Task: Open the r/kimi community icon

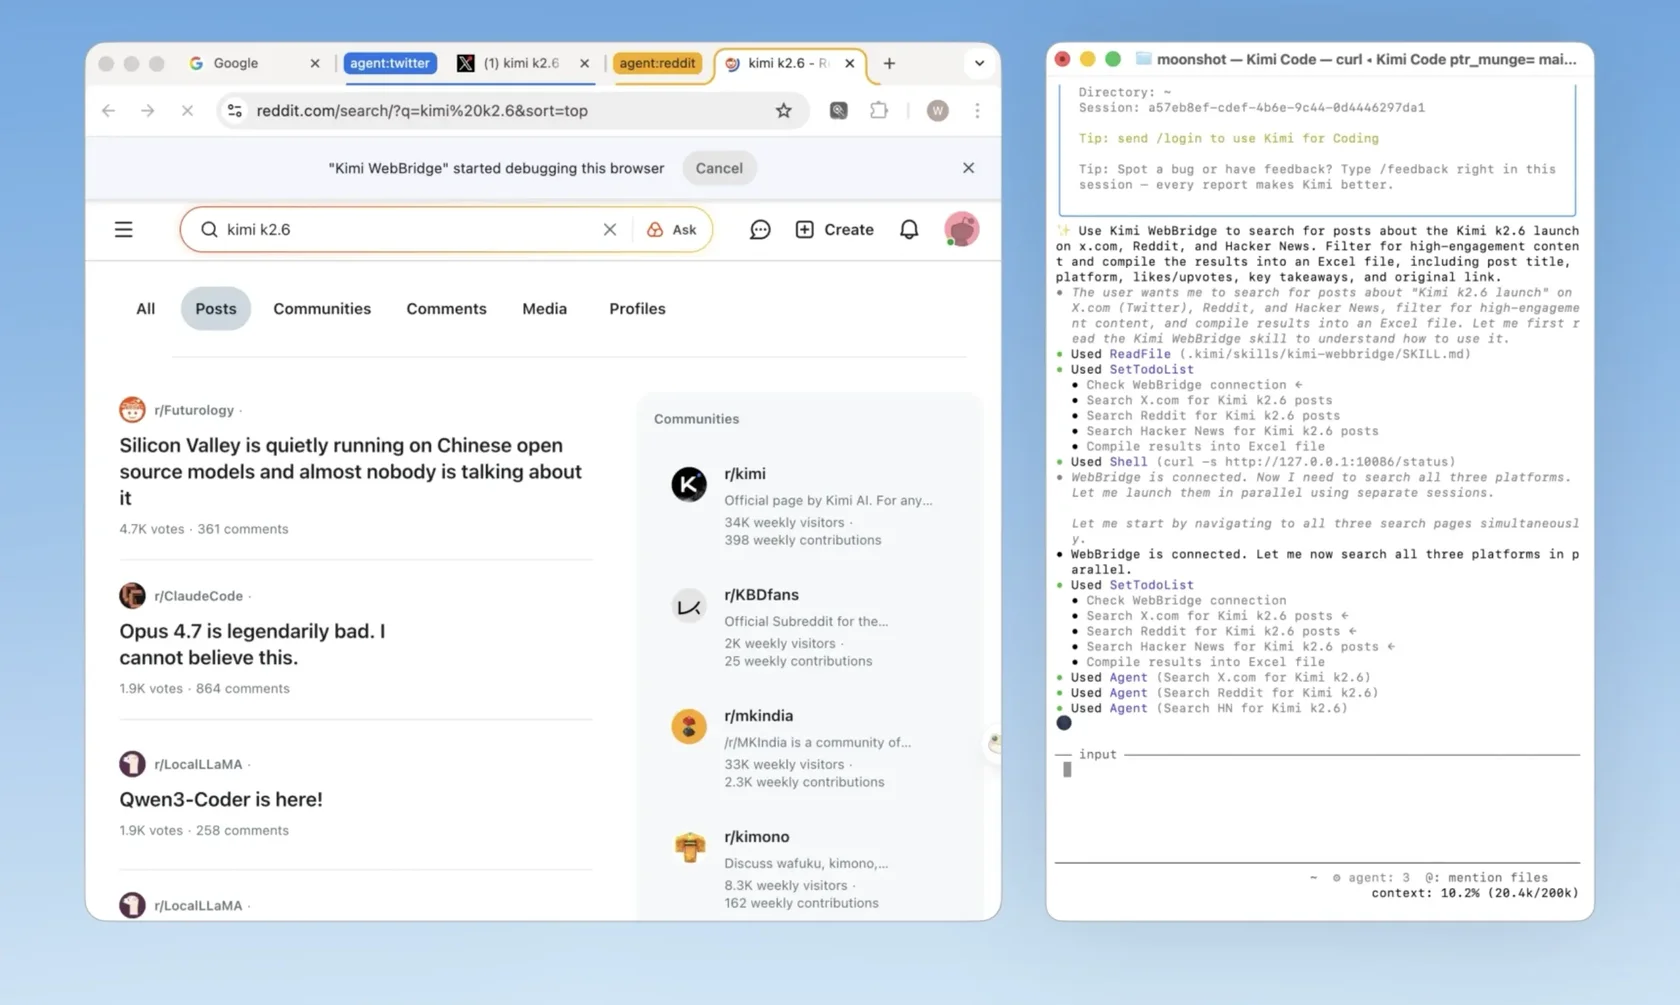Action: click(689, 485)
